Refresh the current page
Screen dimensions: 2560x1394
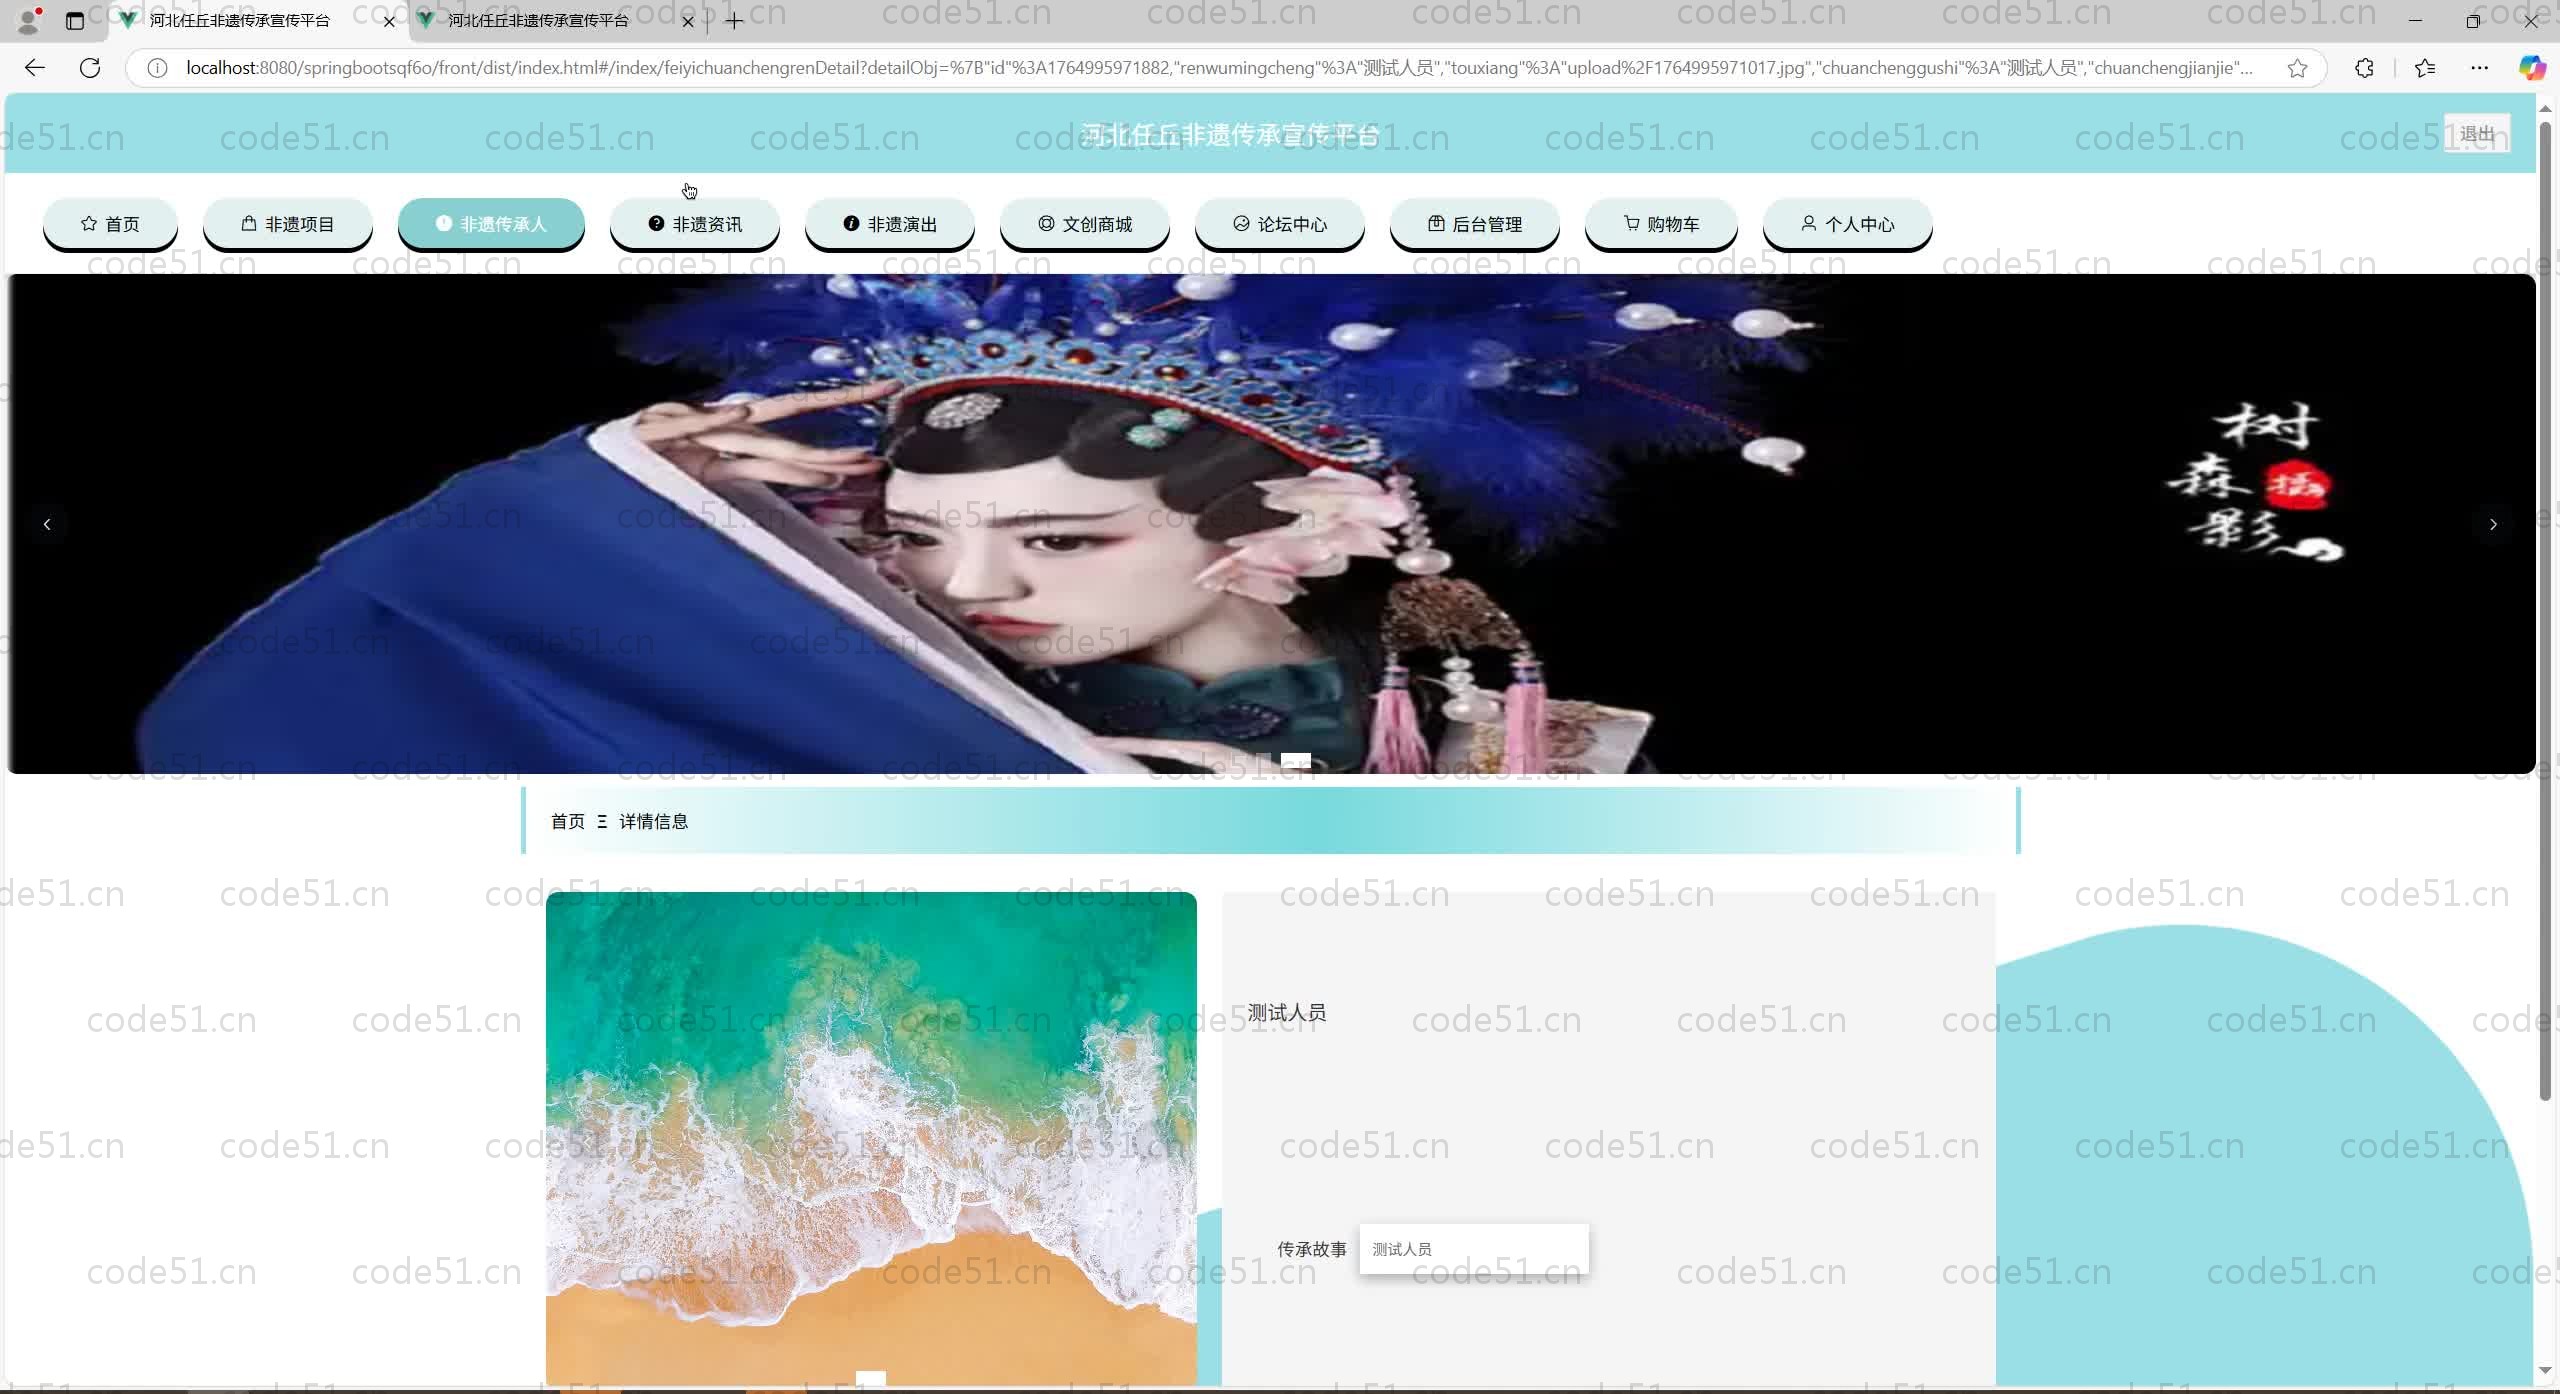click(90, 68)
